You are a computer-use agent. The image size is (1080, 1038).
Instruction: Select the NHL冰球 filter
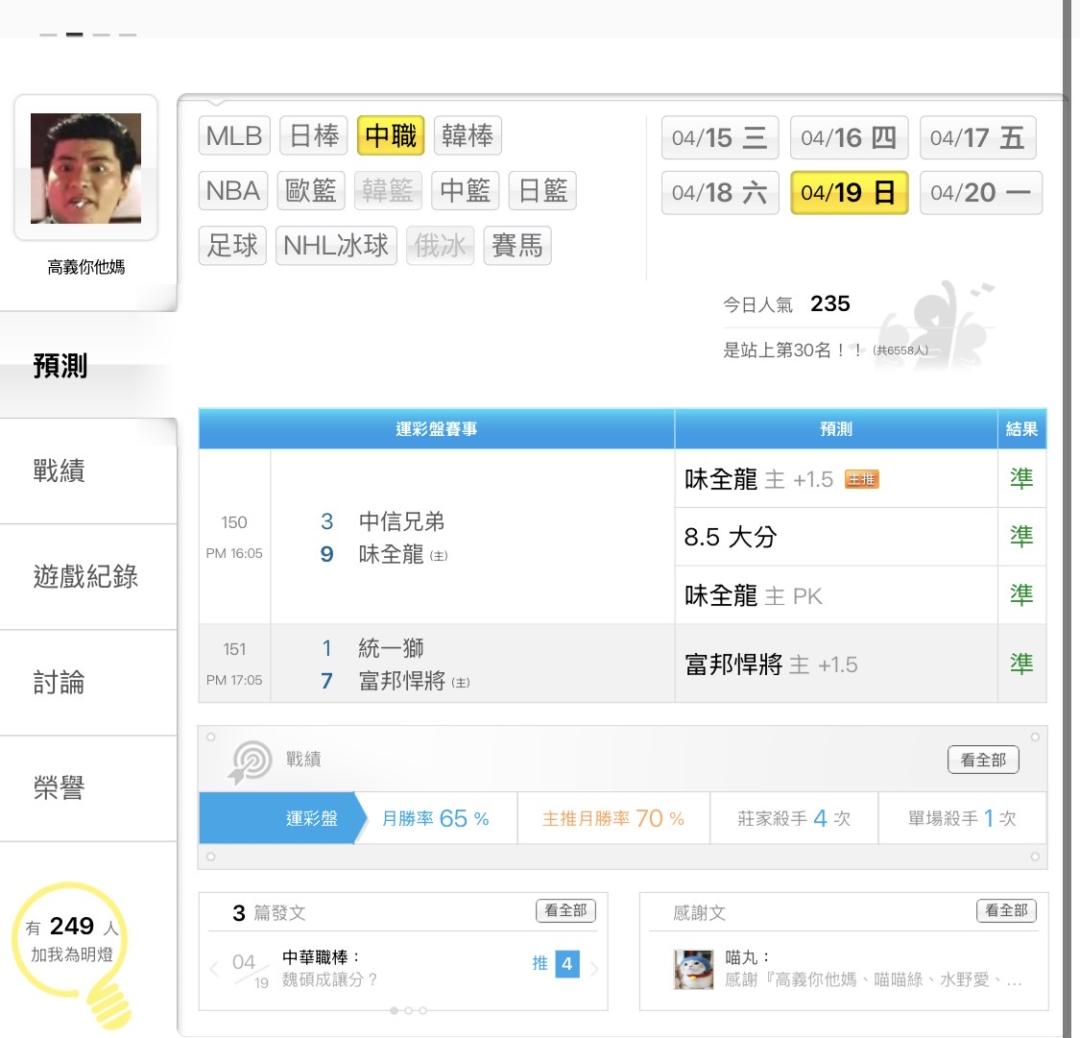coord(336,245)
